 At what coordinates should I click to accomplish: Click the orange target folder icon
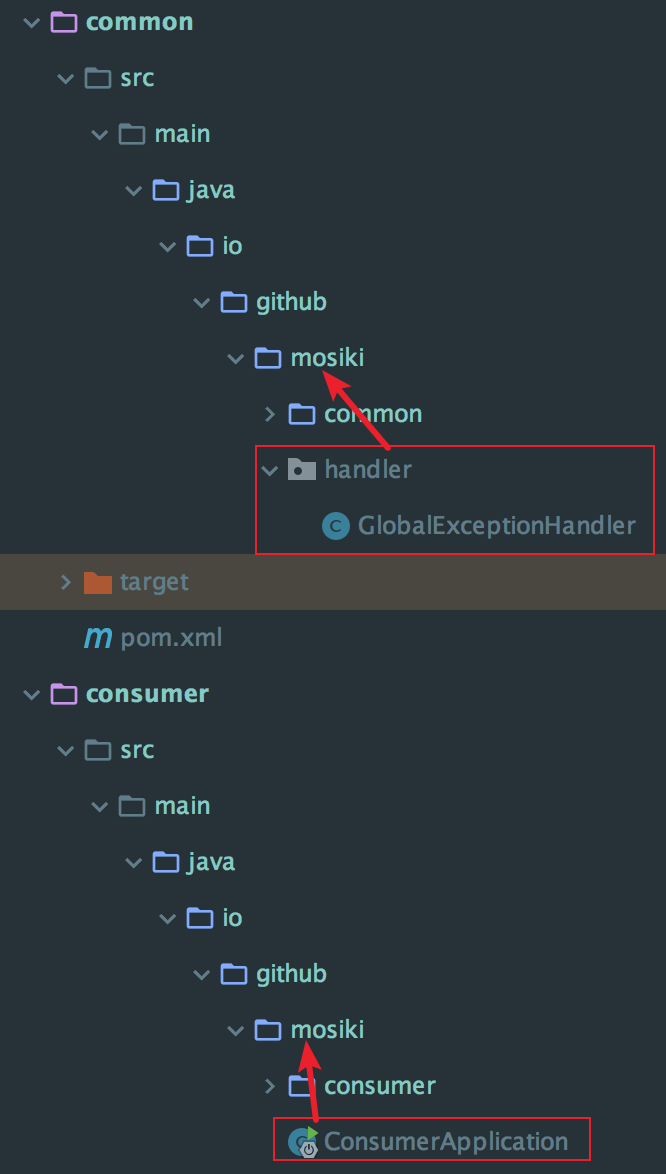(97, 582)
